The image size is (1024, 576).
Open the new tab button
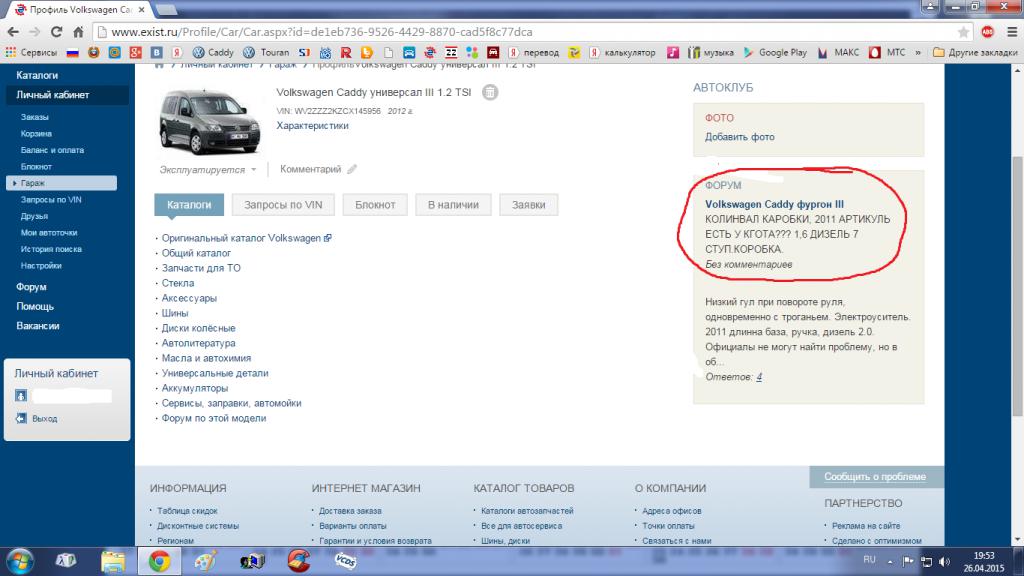[x=167, y=9]
